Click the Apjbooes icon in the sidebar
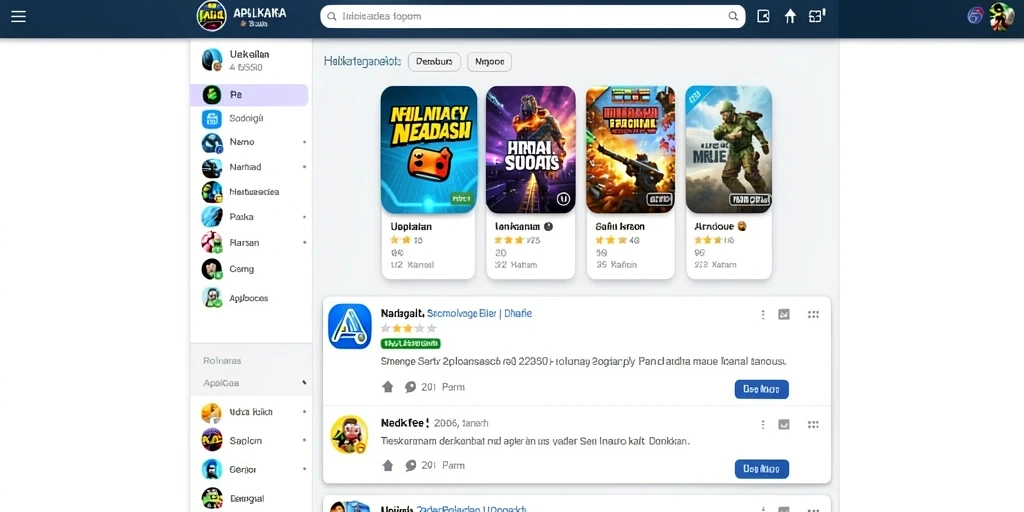 click(212, 298)
